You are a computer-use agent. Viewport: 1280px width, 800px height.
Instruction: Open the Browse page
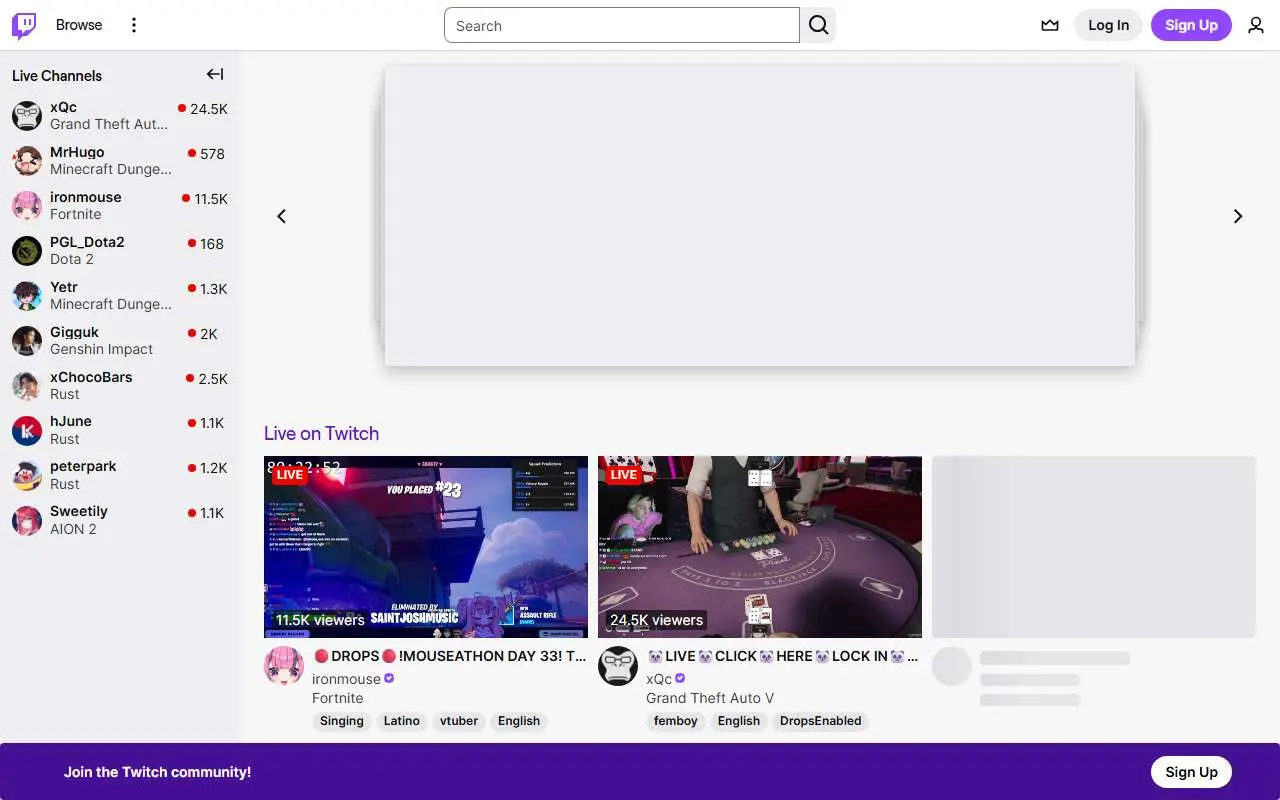[79, 25]
